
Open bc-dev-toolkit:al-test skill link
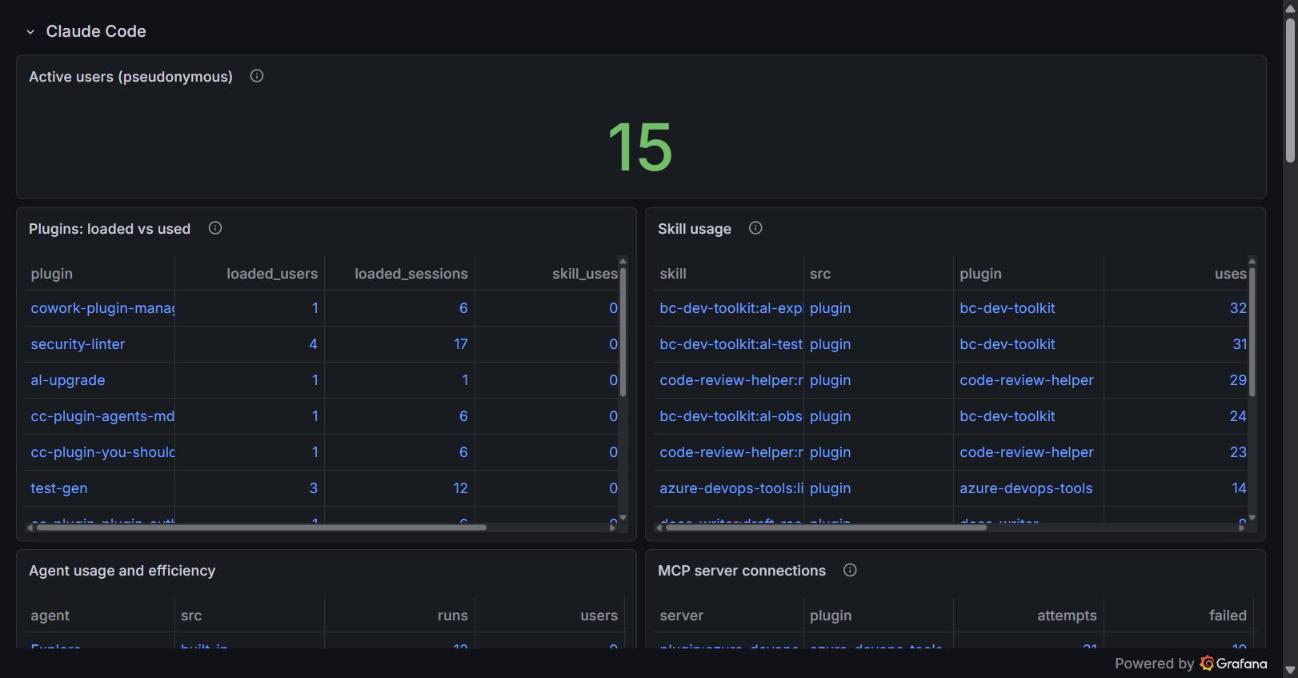pyautogui.click(x=731, y=344)
